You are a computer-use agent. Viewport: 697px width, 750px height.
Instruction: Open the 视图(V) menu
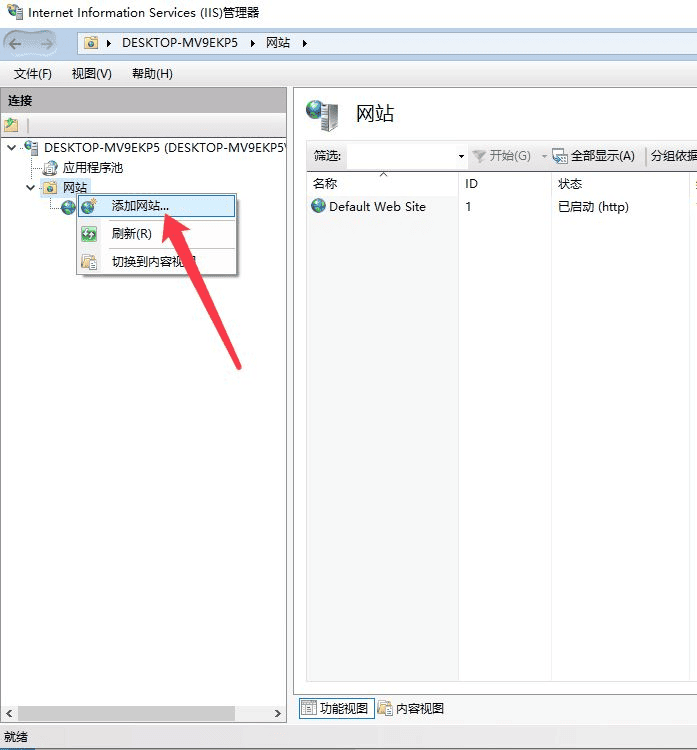[91, 74]
